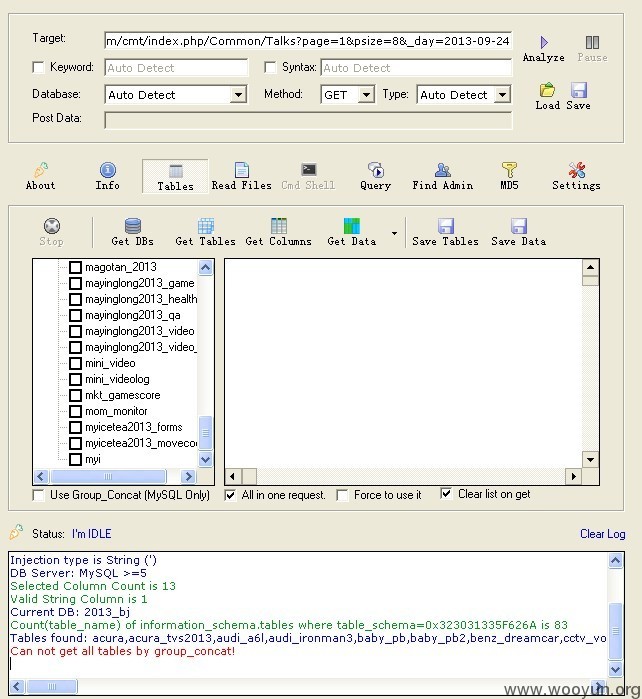Viewport: 642px width, 699px height.
Task: Open the Find Admin tool
Action: pyautogui.click(x=443, y=177)
